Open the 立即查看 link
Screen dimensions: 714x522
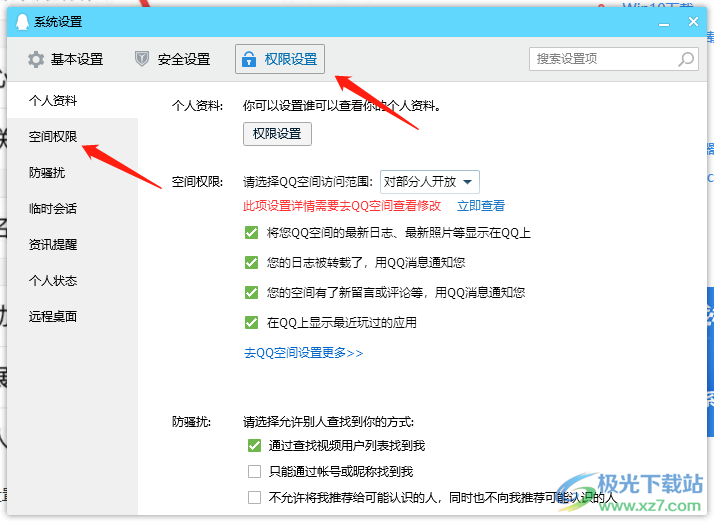point(481,206)
